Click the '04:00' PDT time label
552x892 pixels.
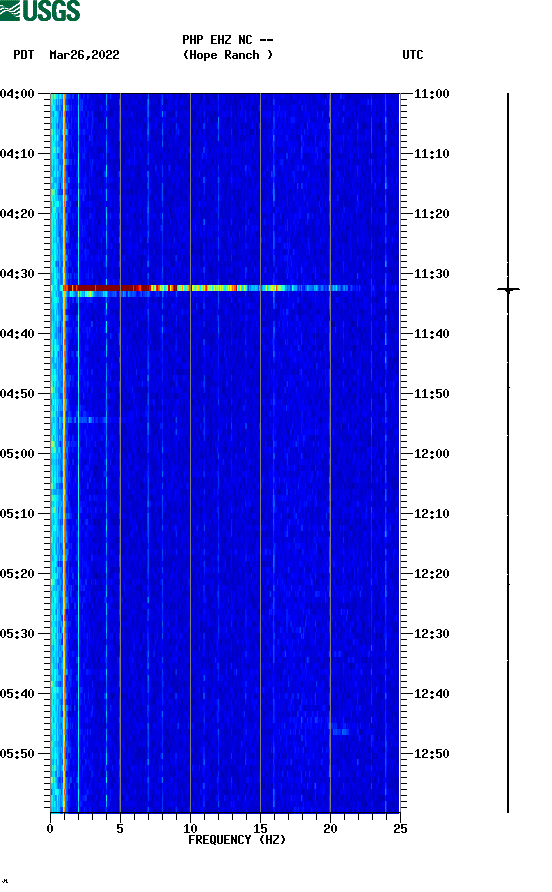[17, 94]
